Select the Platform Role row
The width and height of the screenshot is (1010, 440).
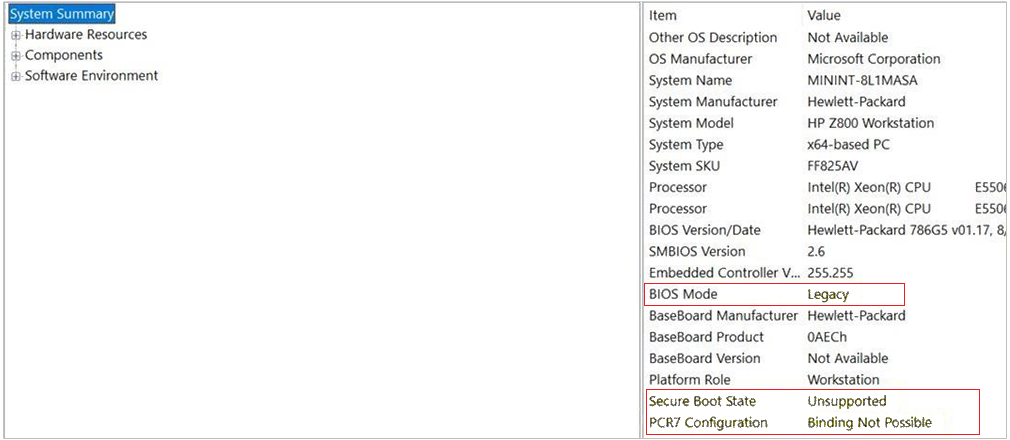[x=689, y=380]
